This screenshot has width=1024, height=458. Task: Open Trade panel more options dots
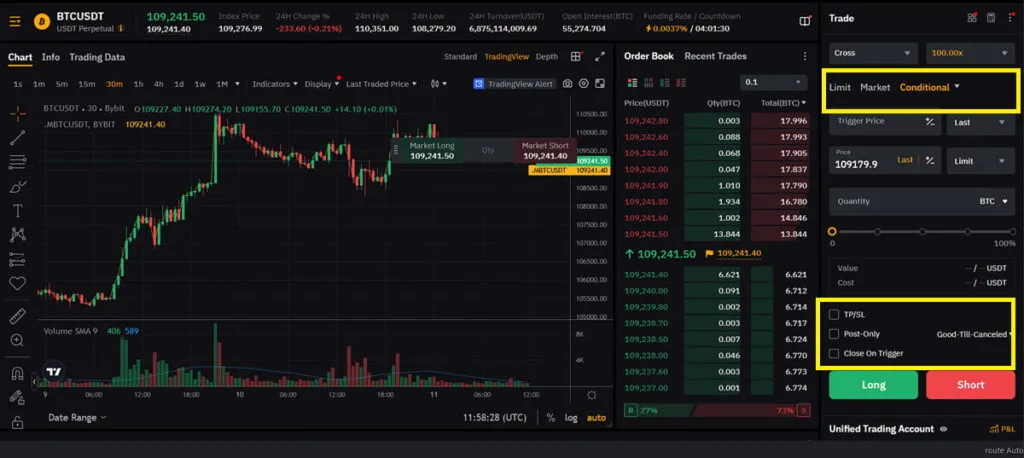click(1010, 18)
